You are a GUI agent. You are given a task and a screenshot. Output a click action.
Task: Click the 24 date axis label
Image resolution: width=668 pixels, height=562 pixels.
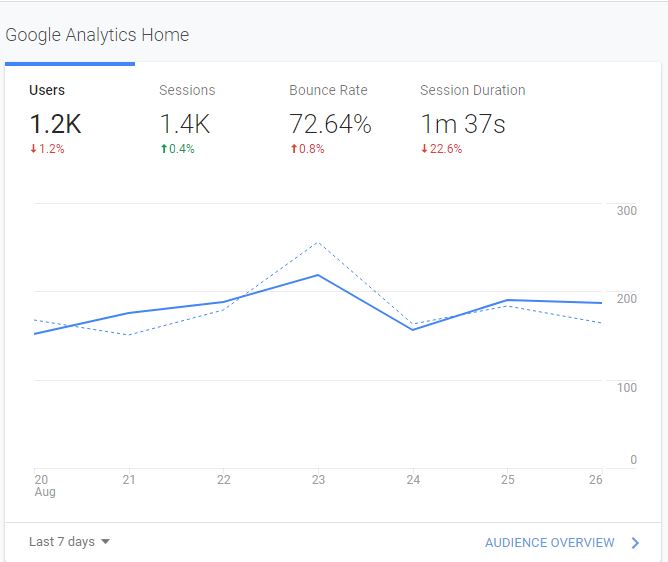(x=413, y=480)
